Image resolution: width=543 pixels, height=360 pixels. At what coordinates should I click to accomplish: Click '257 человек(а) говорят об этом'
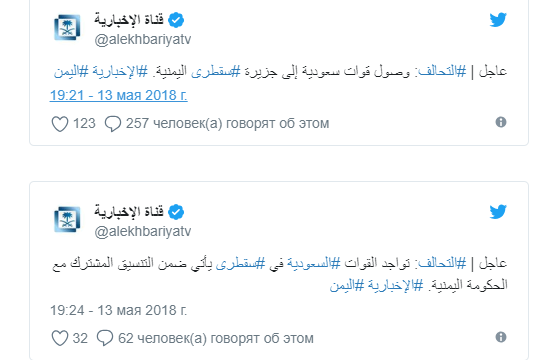227,124
